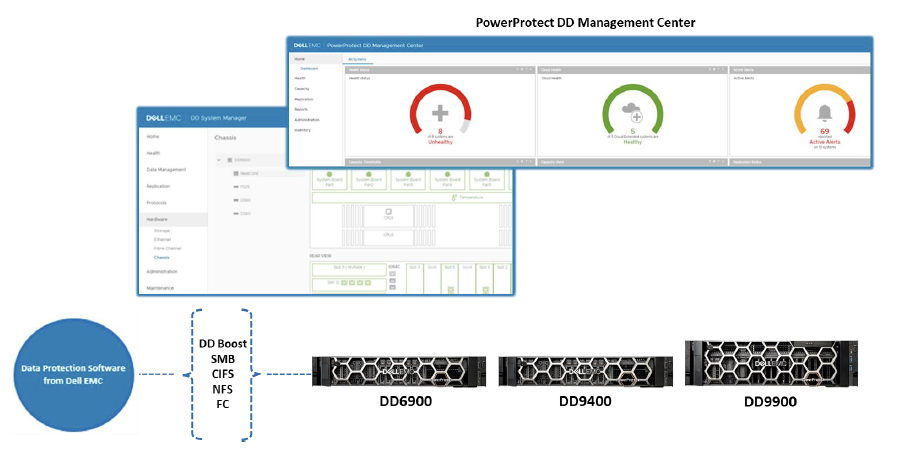
Task: Open Protocols in DD System Manager sidebar
Action: [156, 203]
